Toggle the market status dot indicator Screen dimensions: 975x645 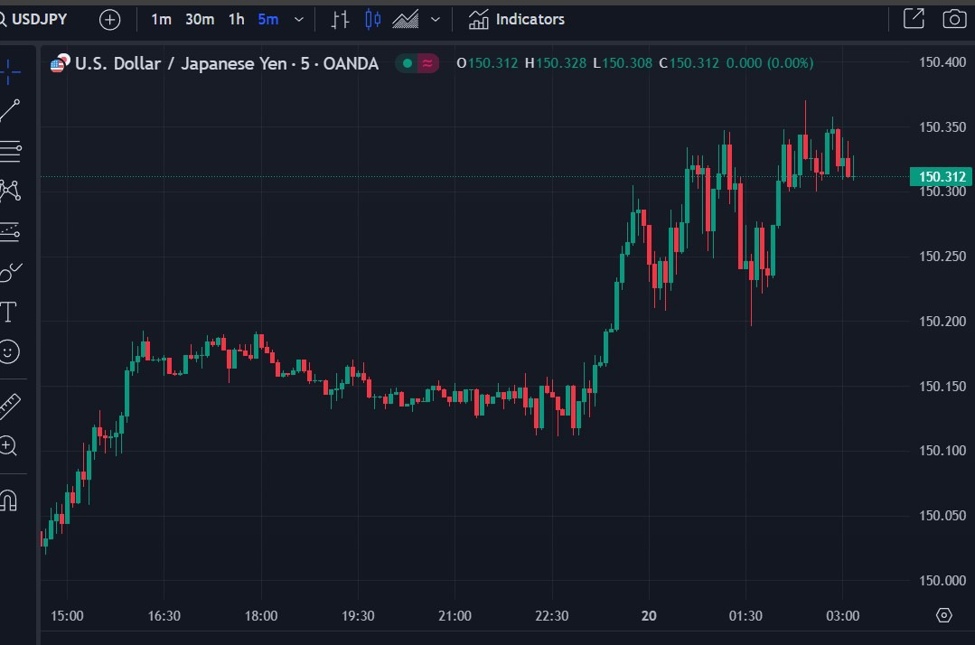[x=407, y=62]
